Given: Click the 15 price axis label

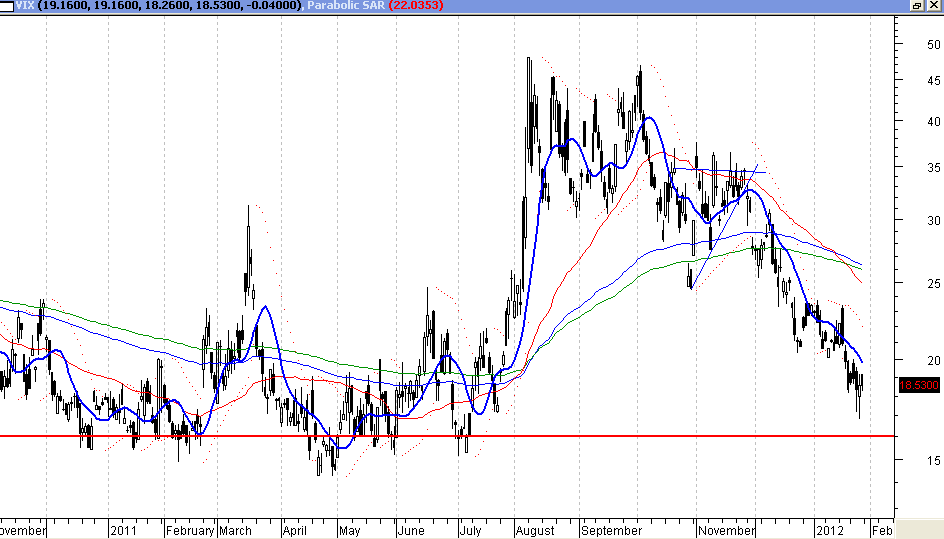Looking at the screenshot, I should pyautogui.click(x=934, y=460).
